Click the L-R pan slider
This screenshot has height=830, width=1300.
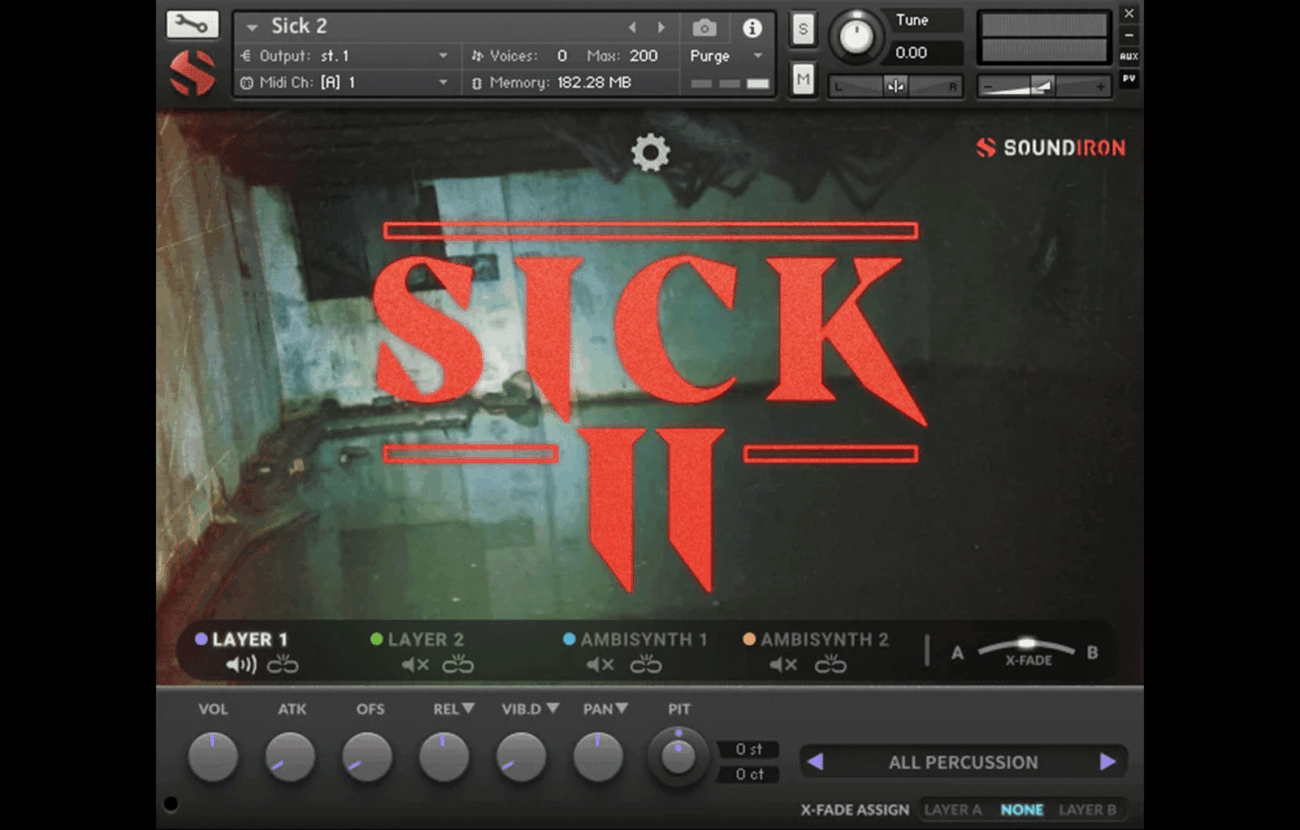(896, 87)
